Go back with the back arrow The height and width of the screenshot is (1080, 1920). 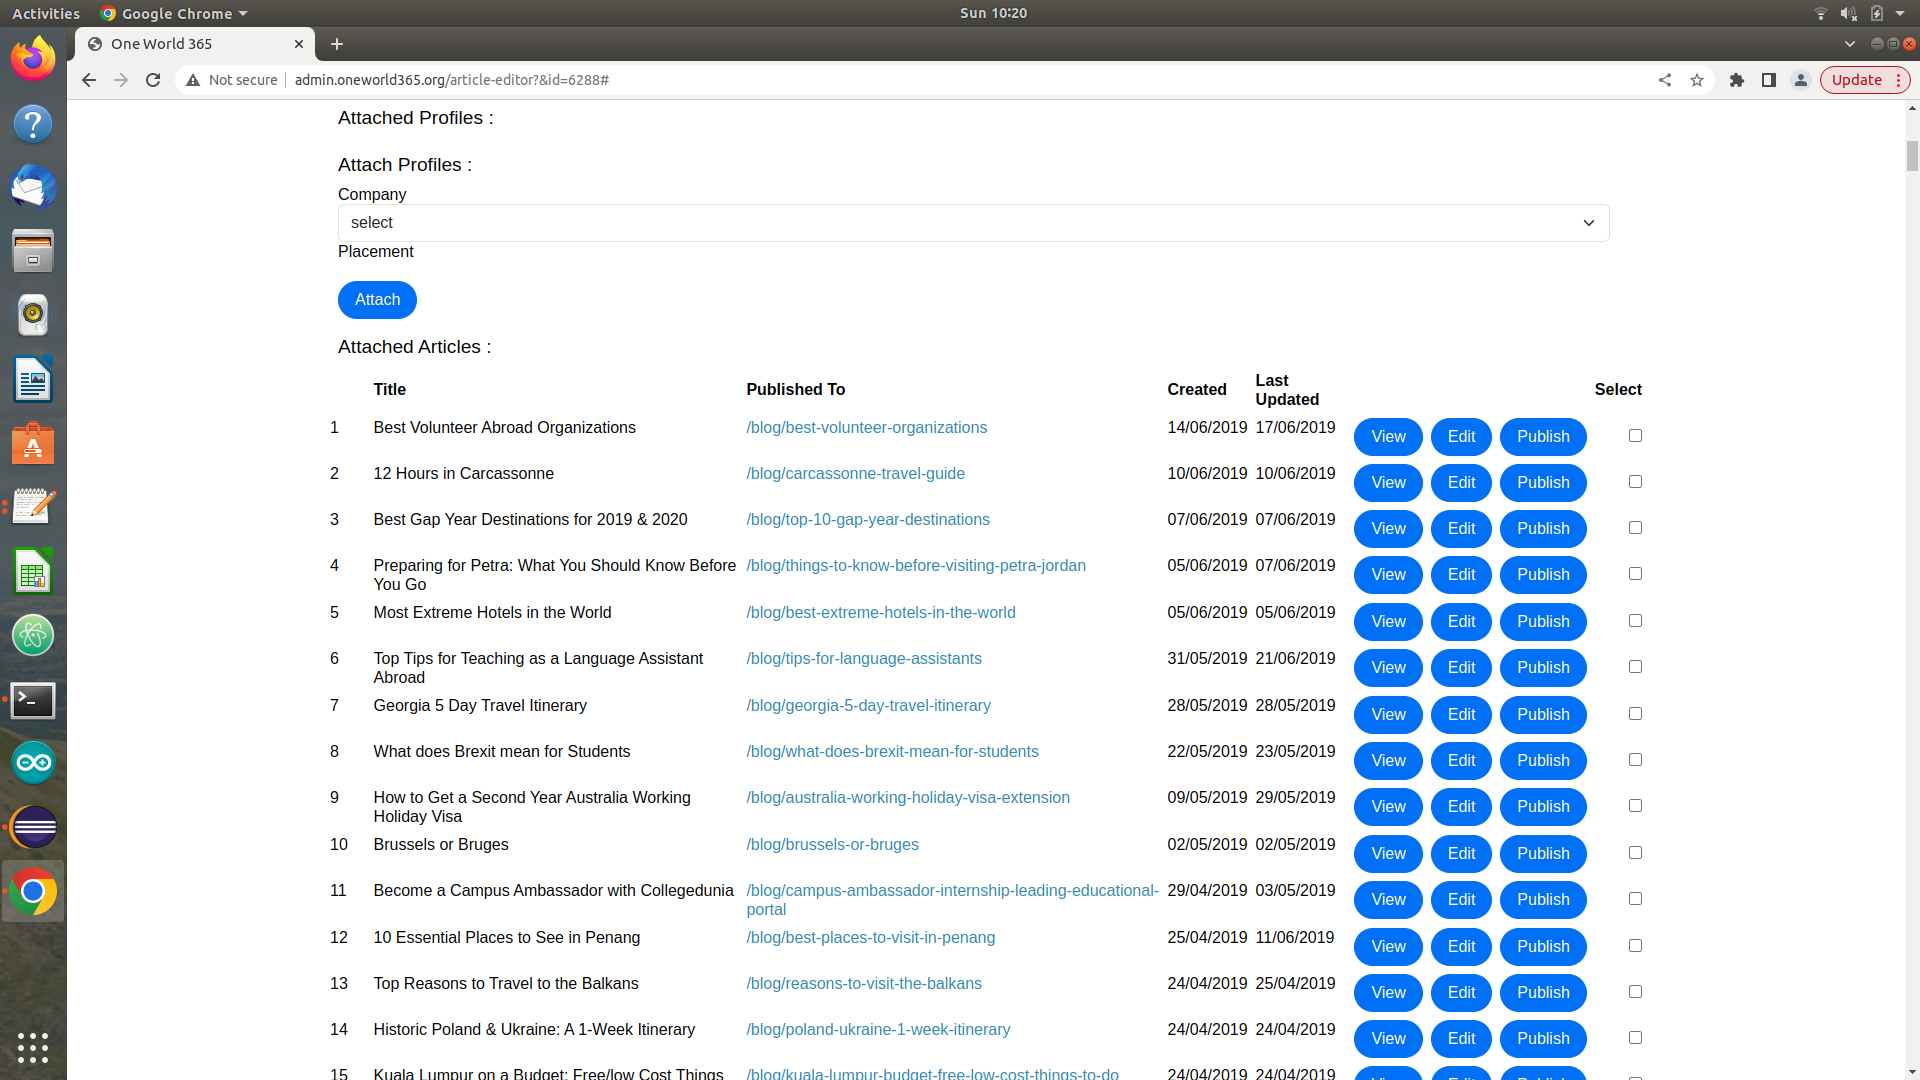click(x=89, y=80)
